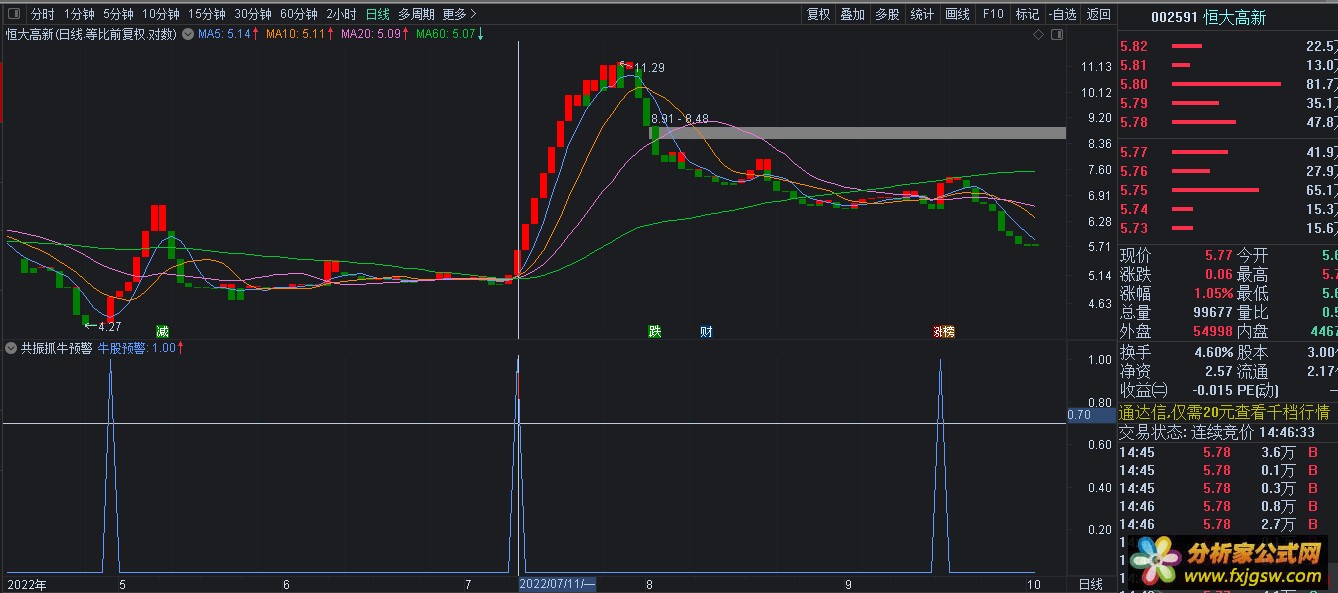Click the 5.78 ask price row
Screen dimensions: 1338x593
(x=1228, y=122)
